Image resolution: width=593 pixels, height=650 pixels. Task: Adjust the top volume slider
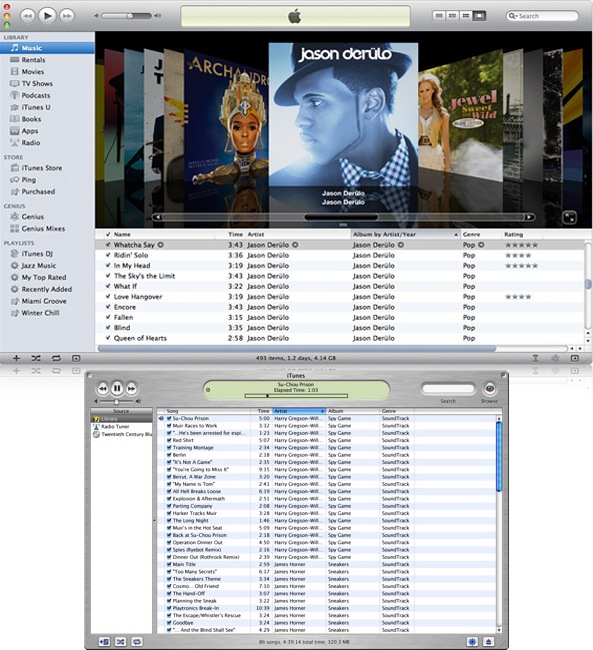[x=127, y=16]
